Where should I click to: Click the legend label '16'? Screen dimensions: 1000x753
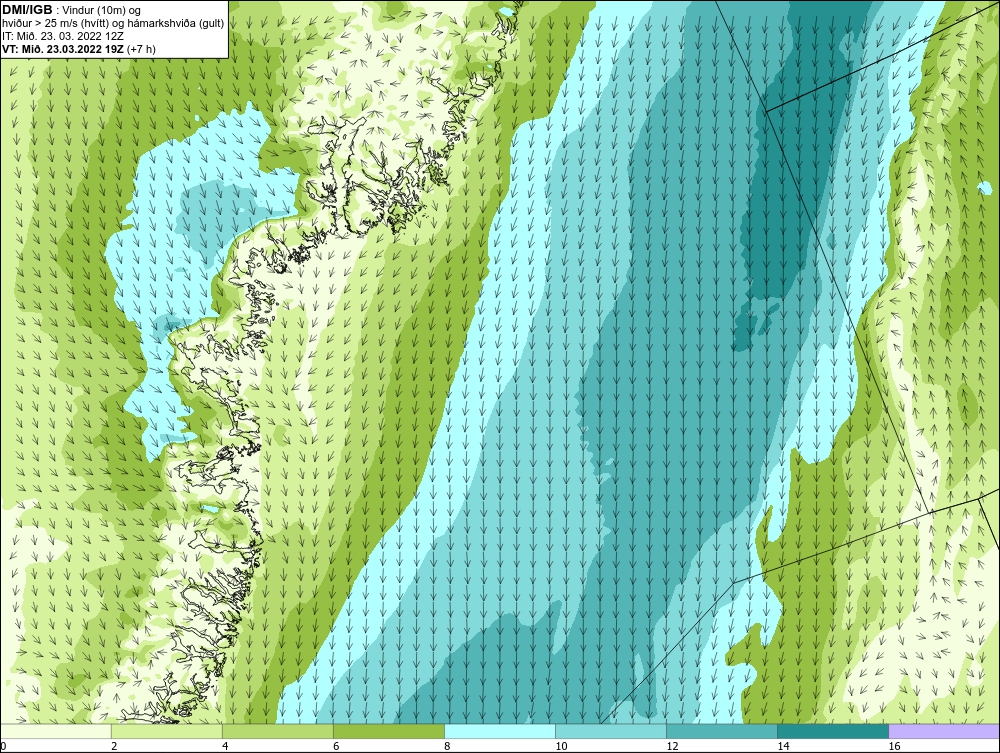pos(894,746)
